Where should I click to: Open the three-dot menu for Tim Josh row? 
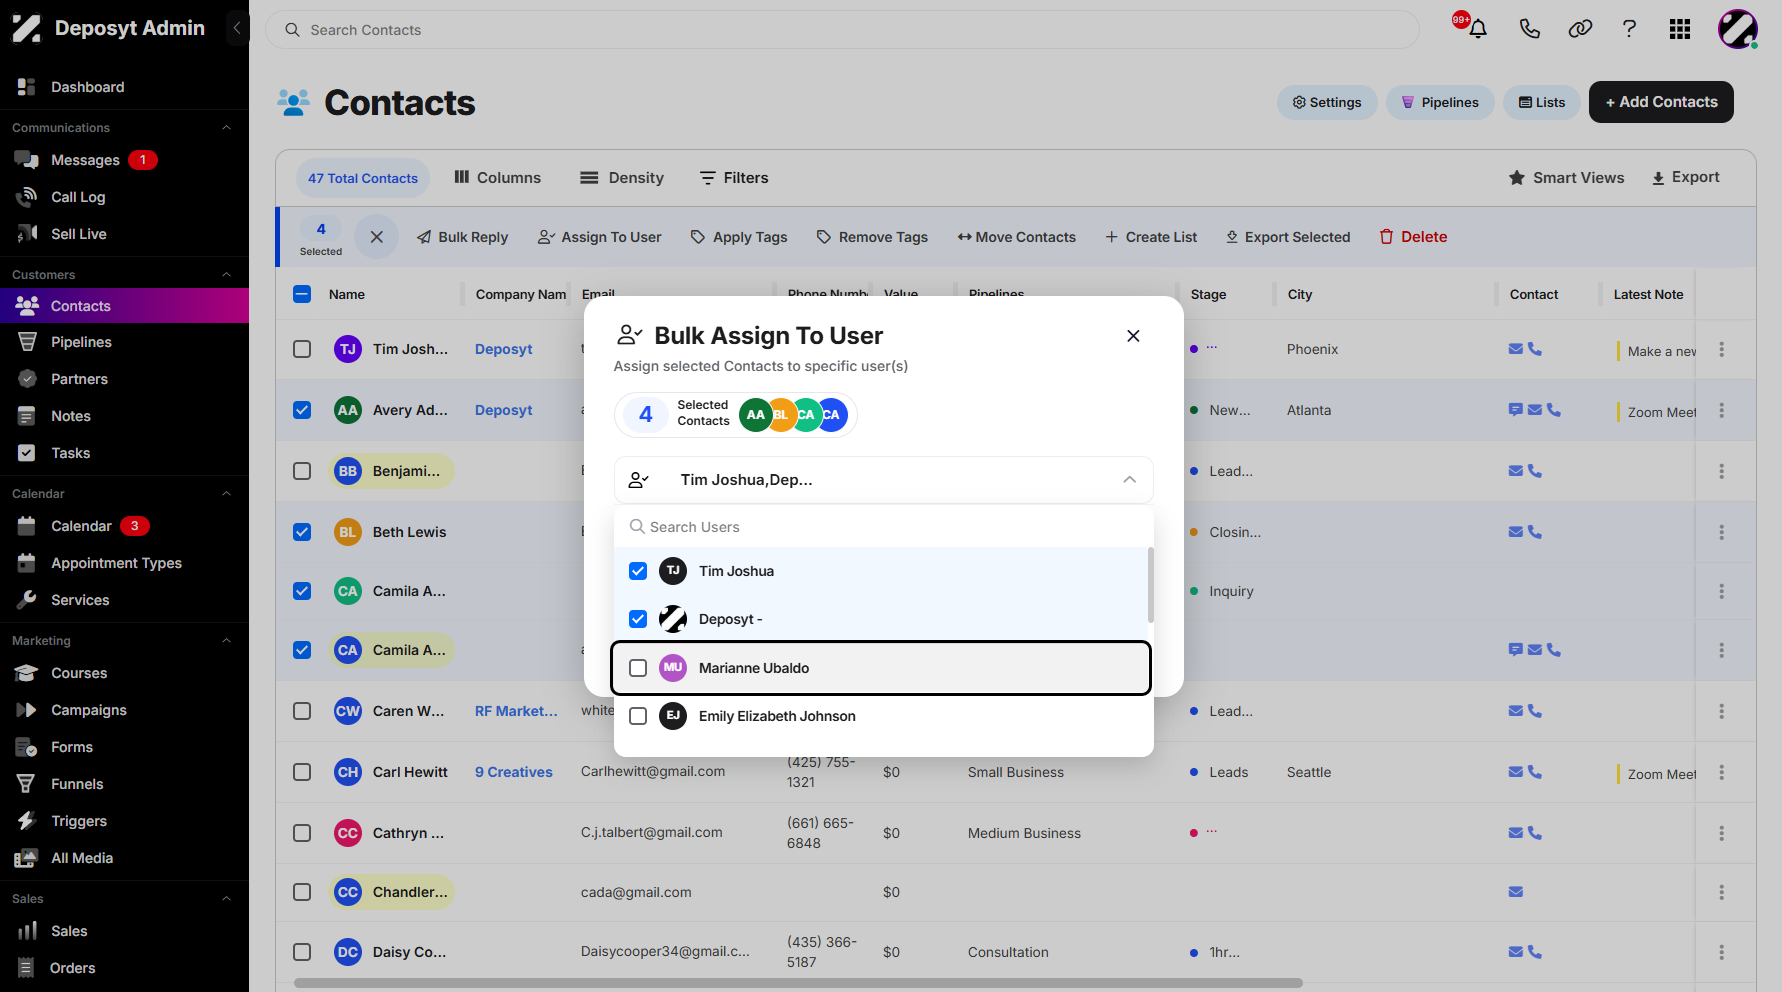1721,349
